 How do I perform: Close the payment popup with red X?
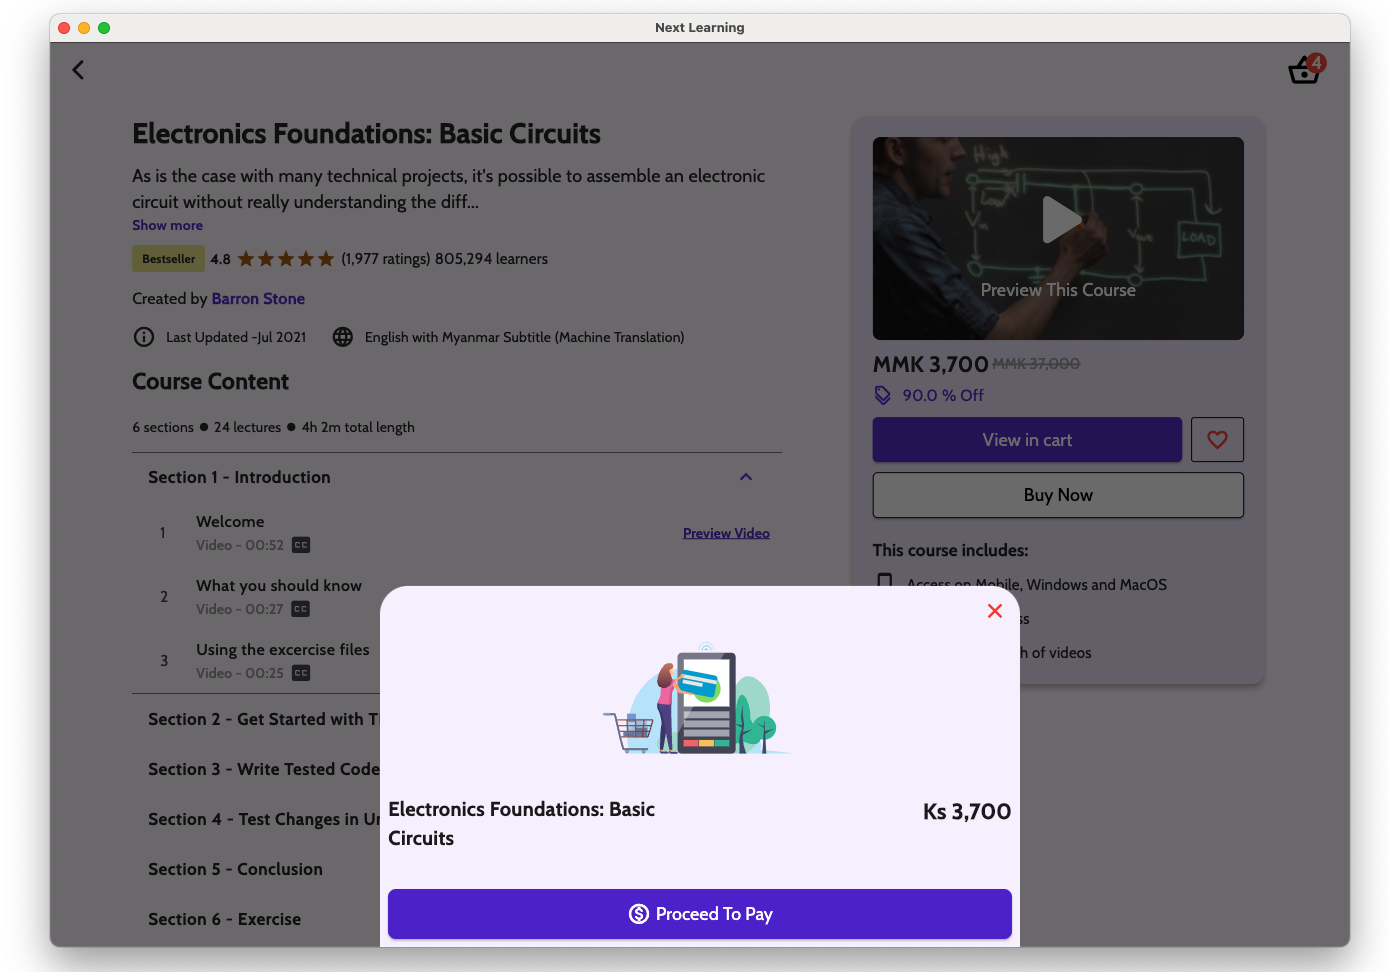[994, 611]
